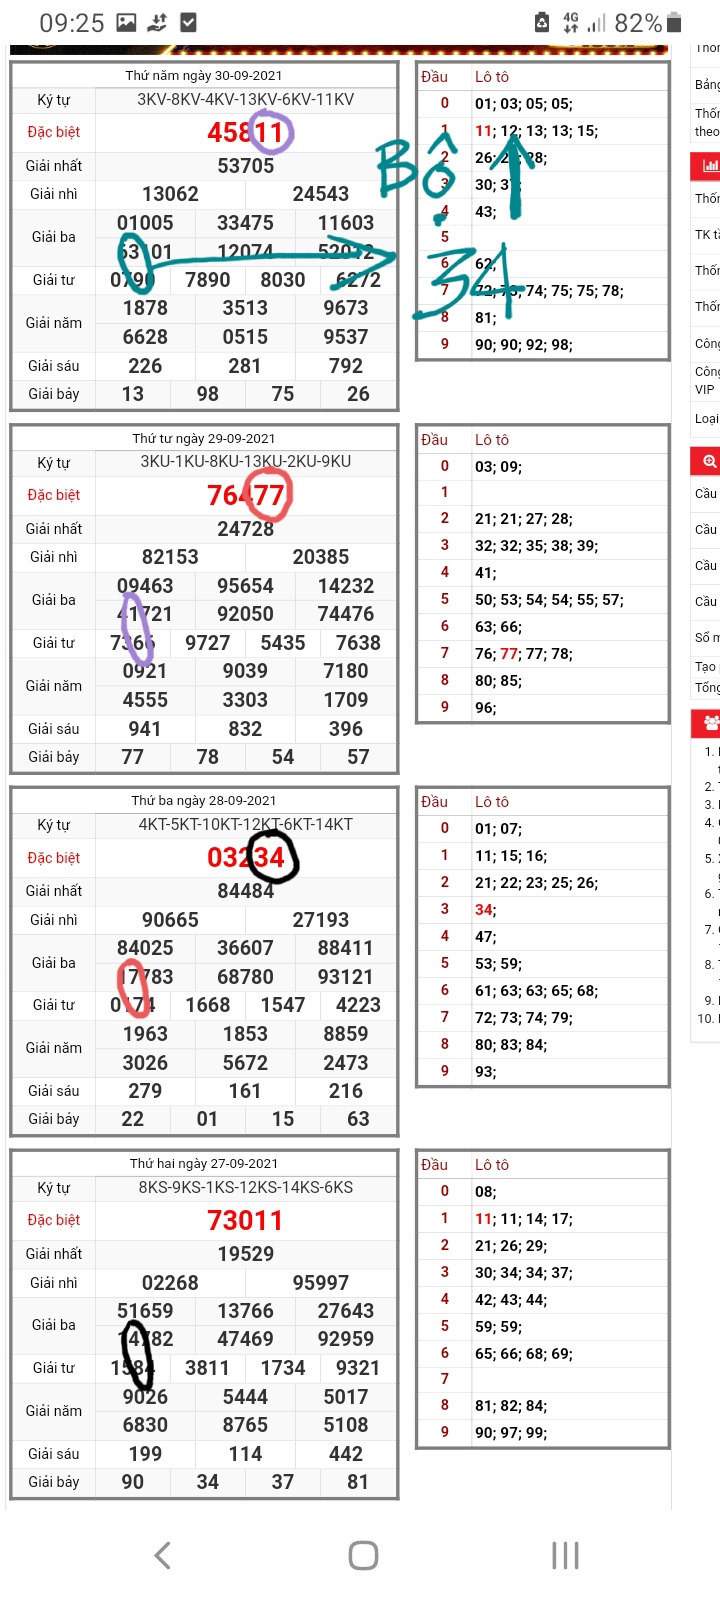This screenshot has width=720, height=1600.
Task: Tap second prize number 95997
Action: [x=321, y=1283]
